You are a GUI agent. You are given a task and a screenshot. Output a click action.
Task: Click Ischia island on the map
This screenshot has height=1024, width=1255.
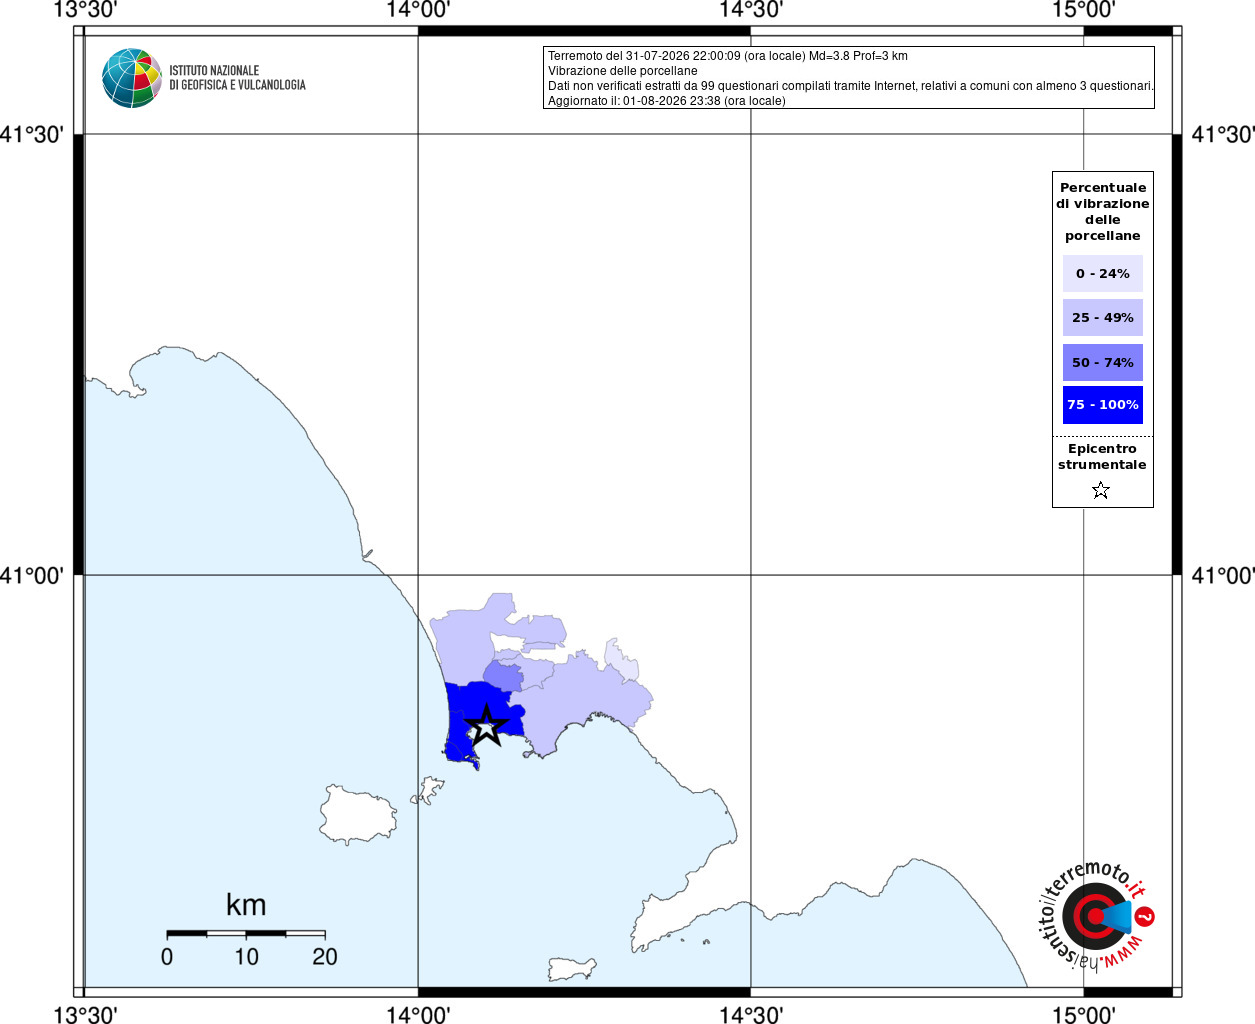coord(357,815)
